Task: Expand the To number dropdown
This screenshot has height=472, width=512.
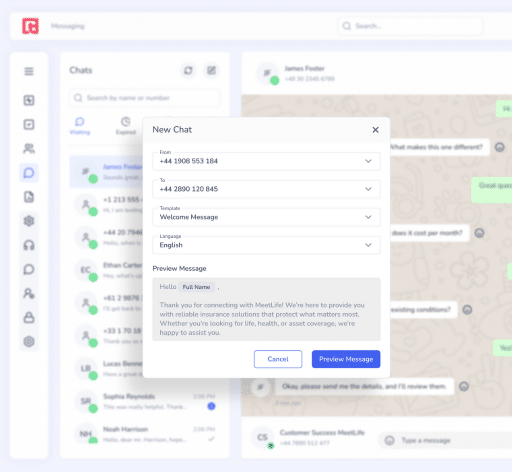Action: pos(266,189)
